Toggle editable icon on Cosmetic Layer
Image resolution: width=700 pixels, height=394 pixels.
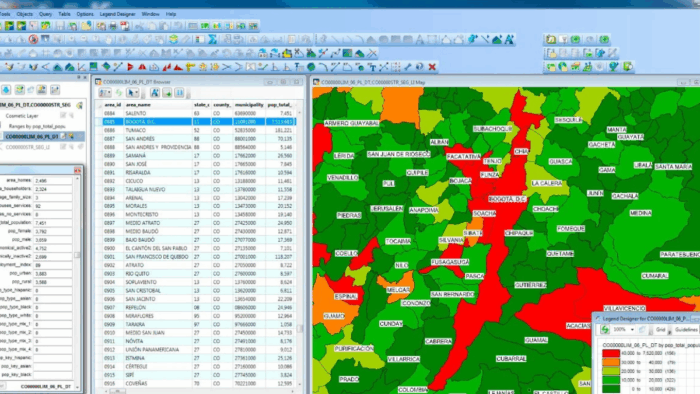click(x=63, y=116)
